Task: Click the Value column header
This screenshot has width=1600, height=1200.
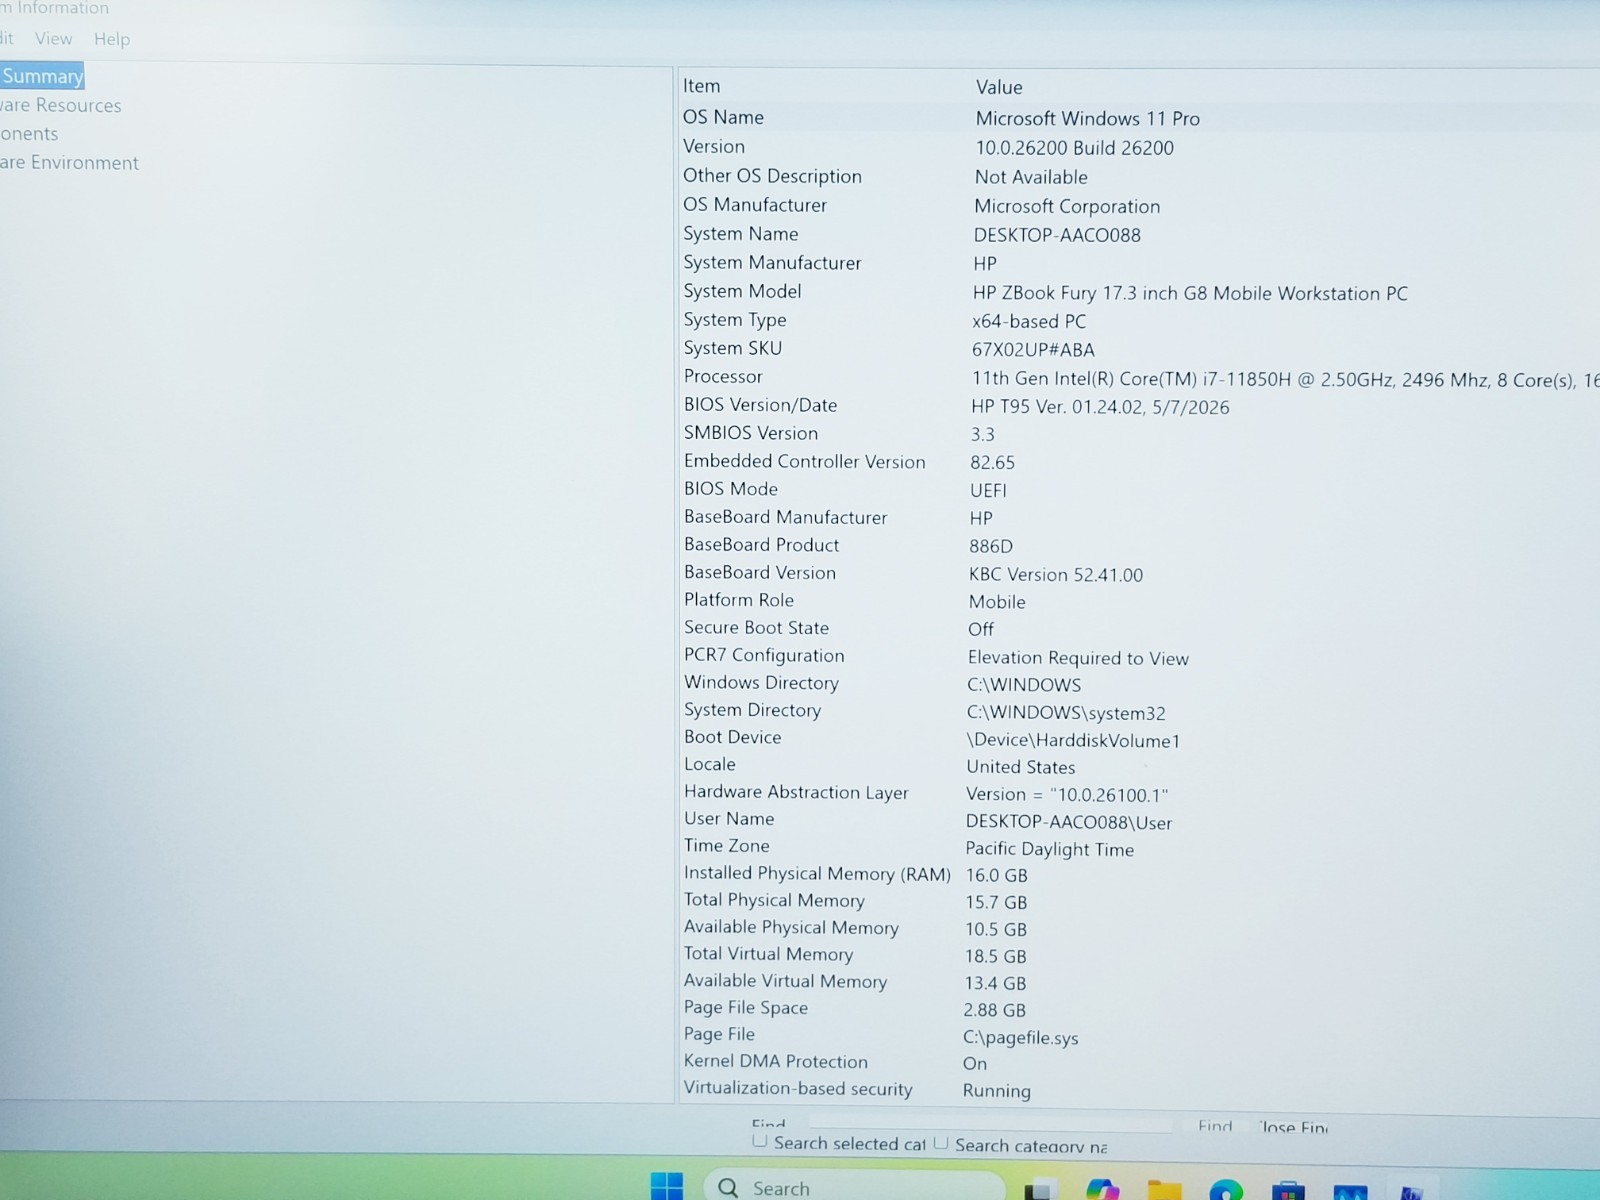Action: click(999, 87)
